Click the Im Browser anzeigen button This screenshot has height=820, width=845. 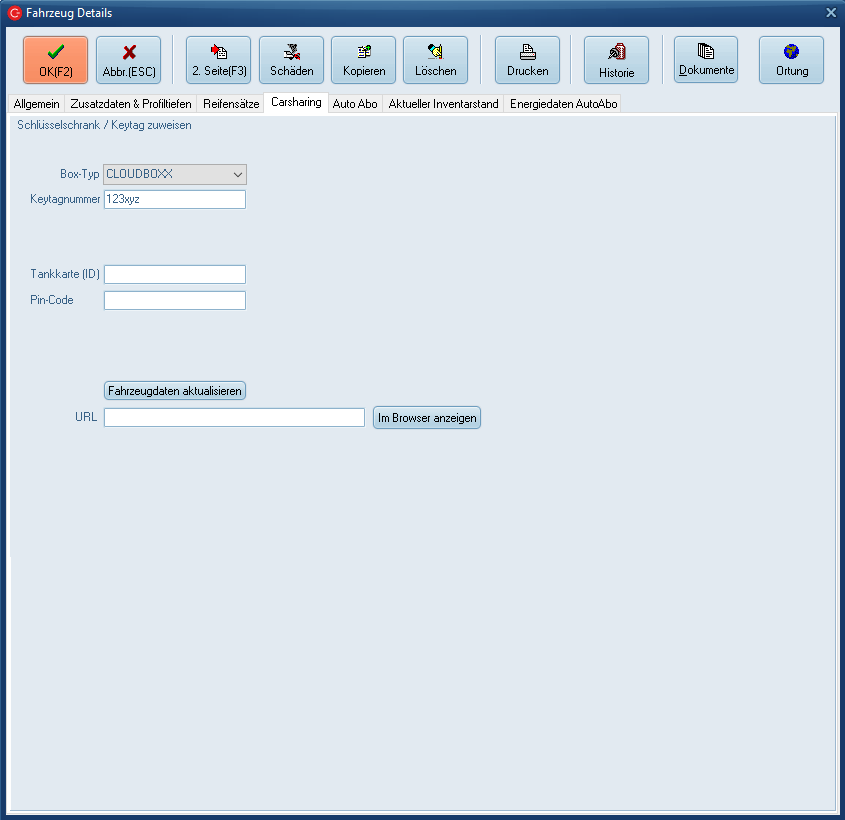tap(427, 418)
